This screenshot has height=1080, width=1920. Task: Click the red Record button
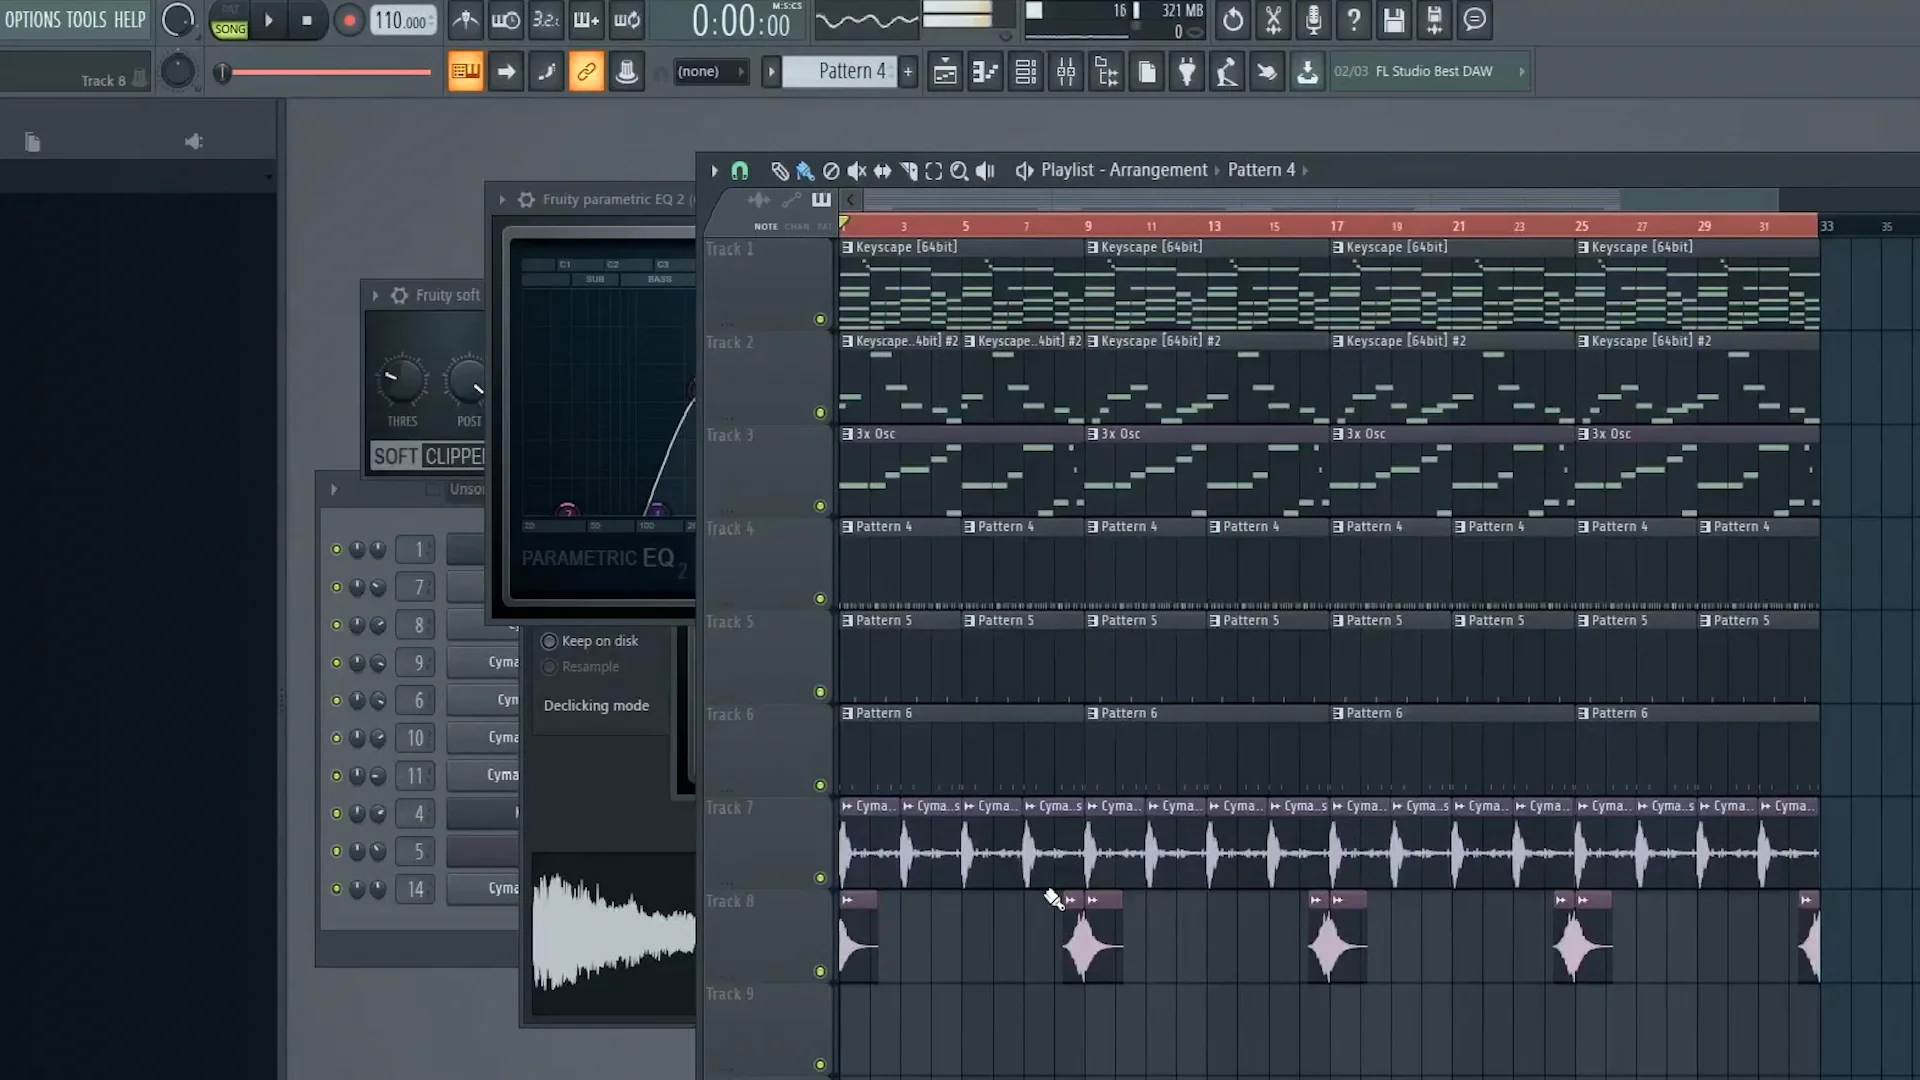349,20
